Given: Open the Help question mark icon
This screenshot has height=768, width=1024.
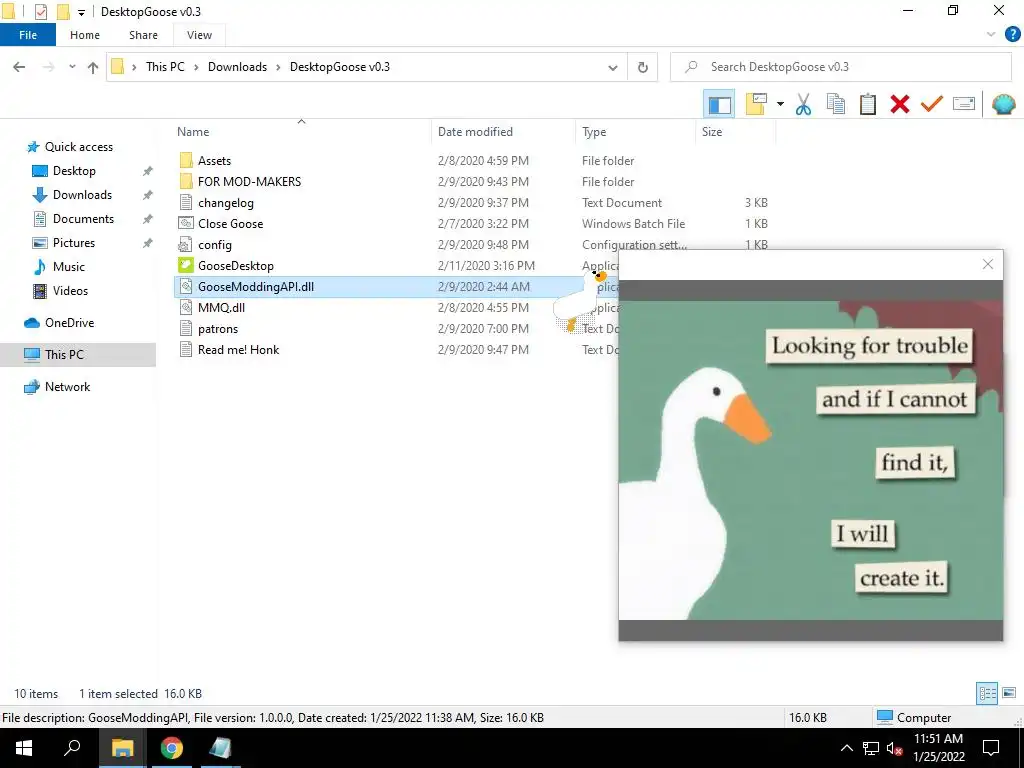Looking at the screenshot, I should tap(1012, 35).
